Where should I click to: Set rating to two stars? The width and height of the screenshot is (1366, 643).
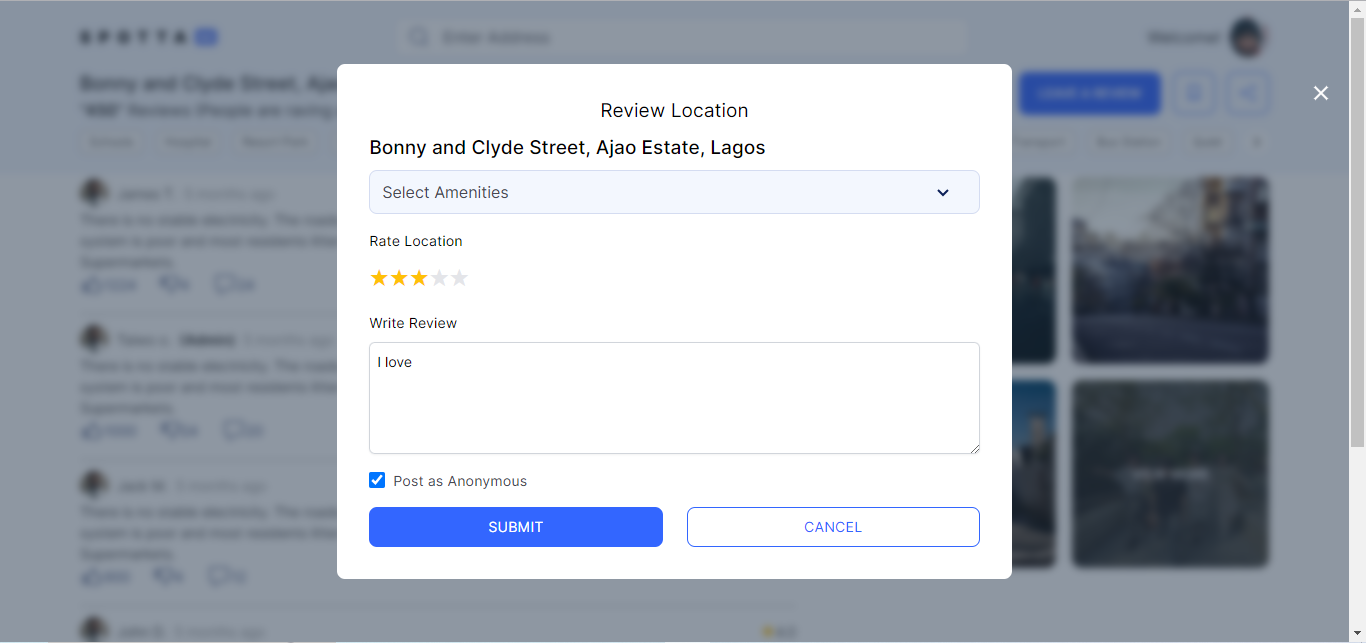399,278
